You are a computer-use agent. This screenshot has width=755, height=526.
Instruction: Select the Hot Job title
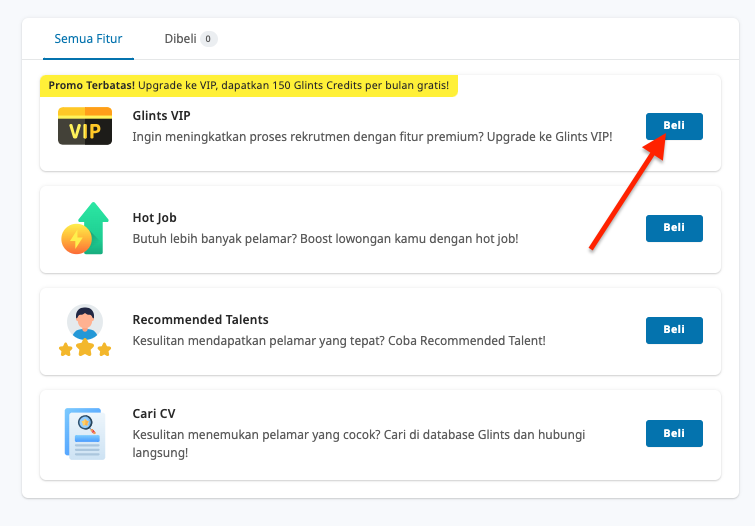click(155, 218)
